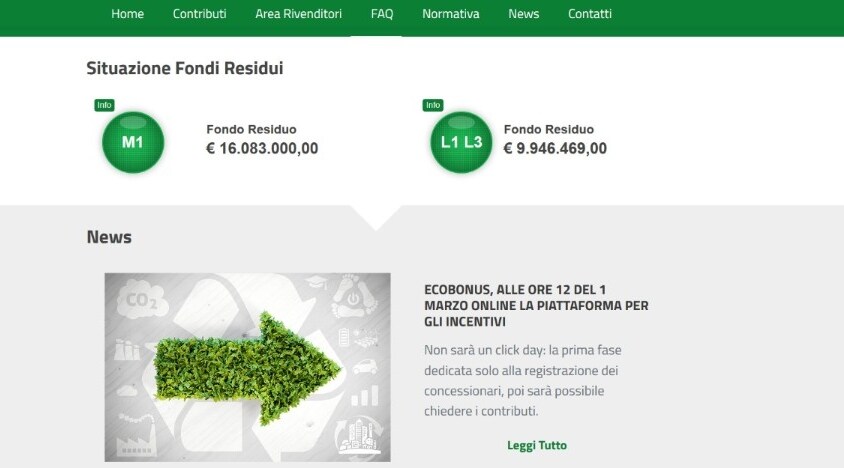844x468 pixels.
Task: Click the Fondo Residuo label beside M1
Action: click(x=251, y=129)
